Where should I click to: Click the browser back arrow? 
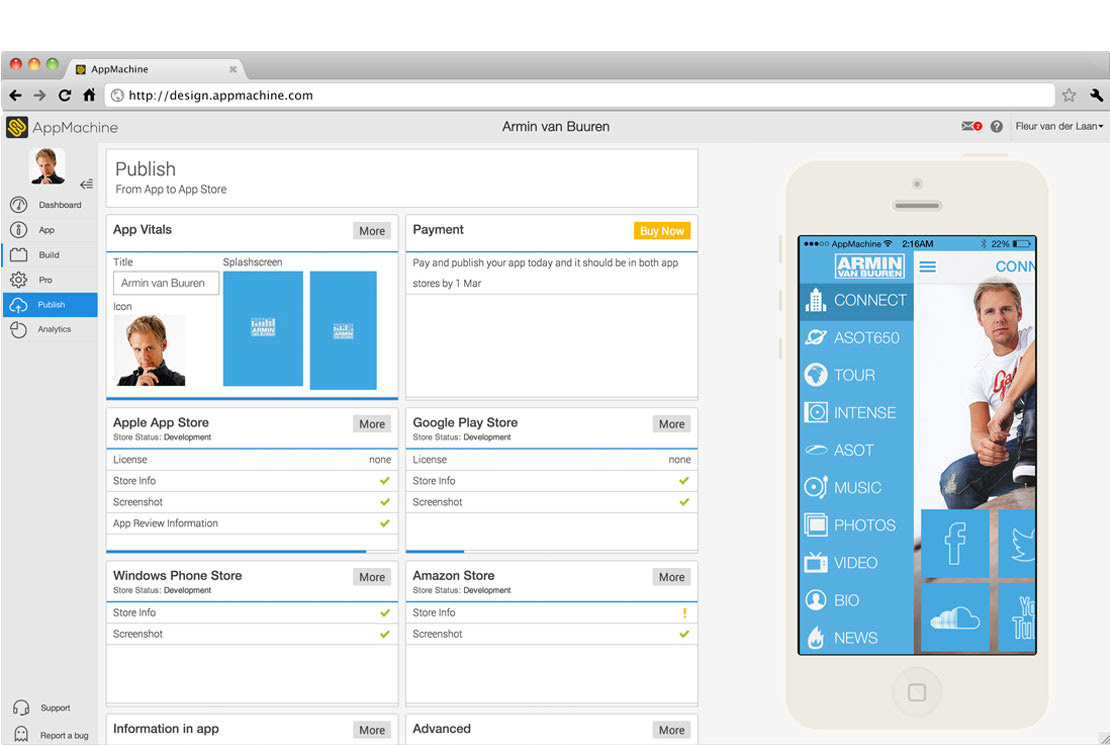pyautogui.click(x=16, y=95)
